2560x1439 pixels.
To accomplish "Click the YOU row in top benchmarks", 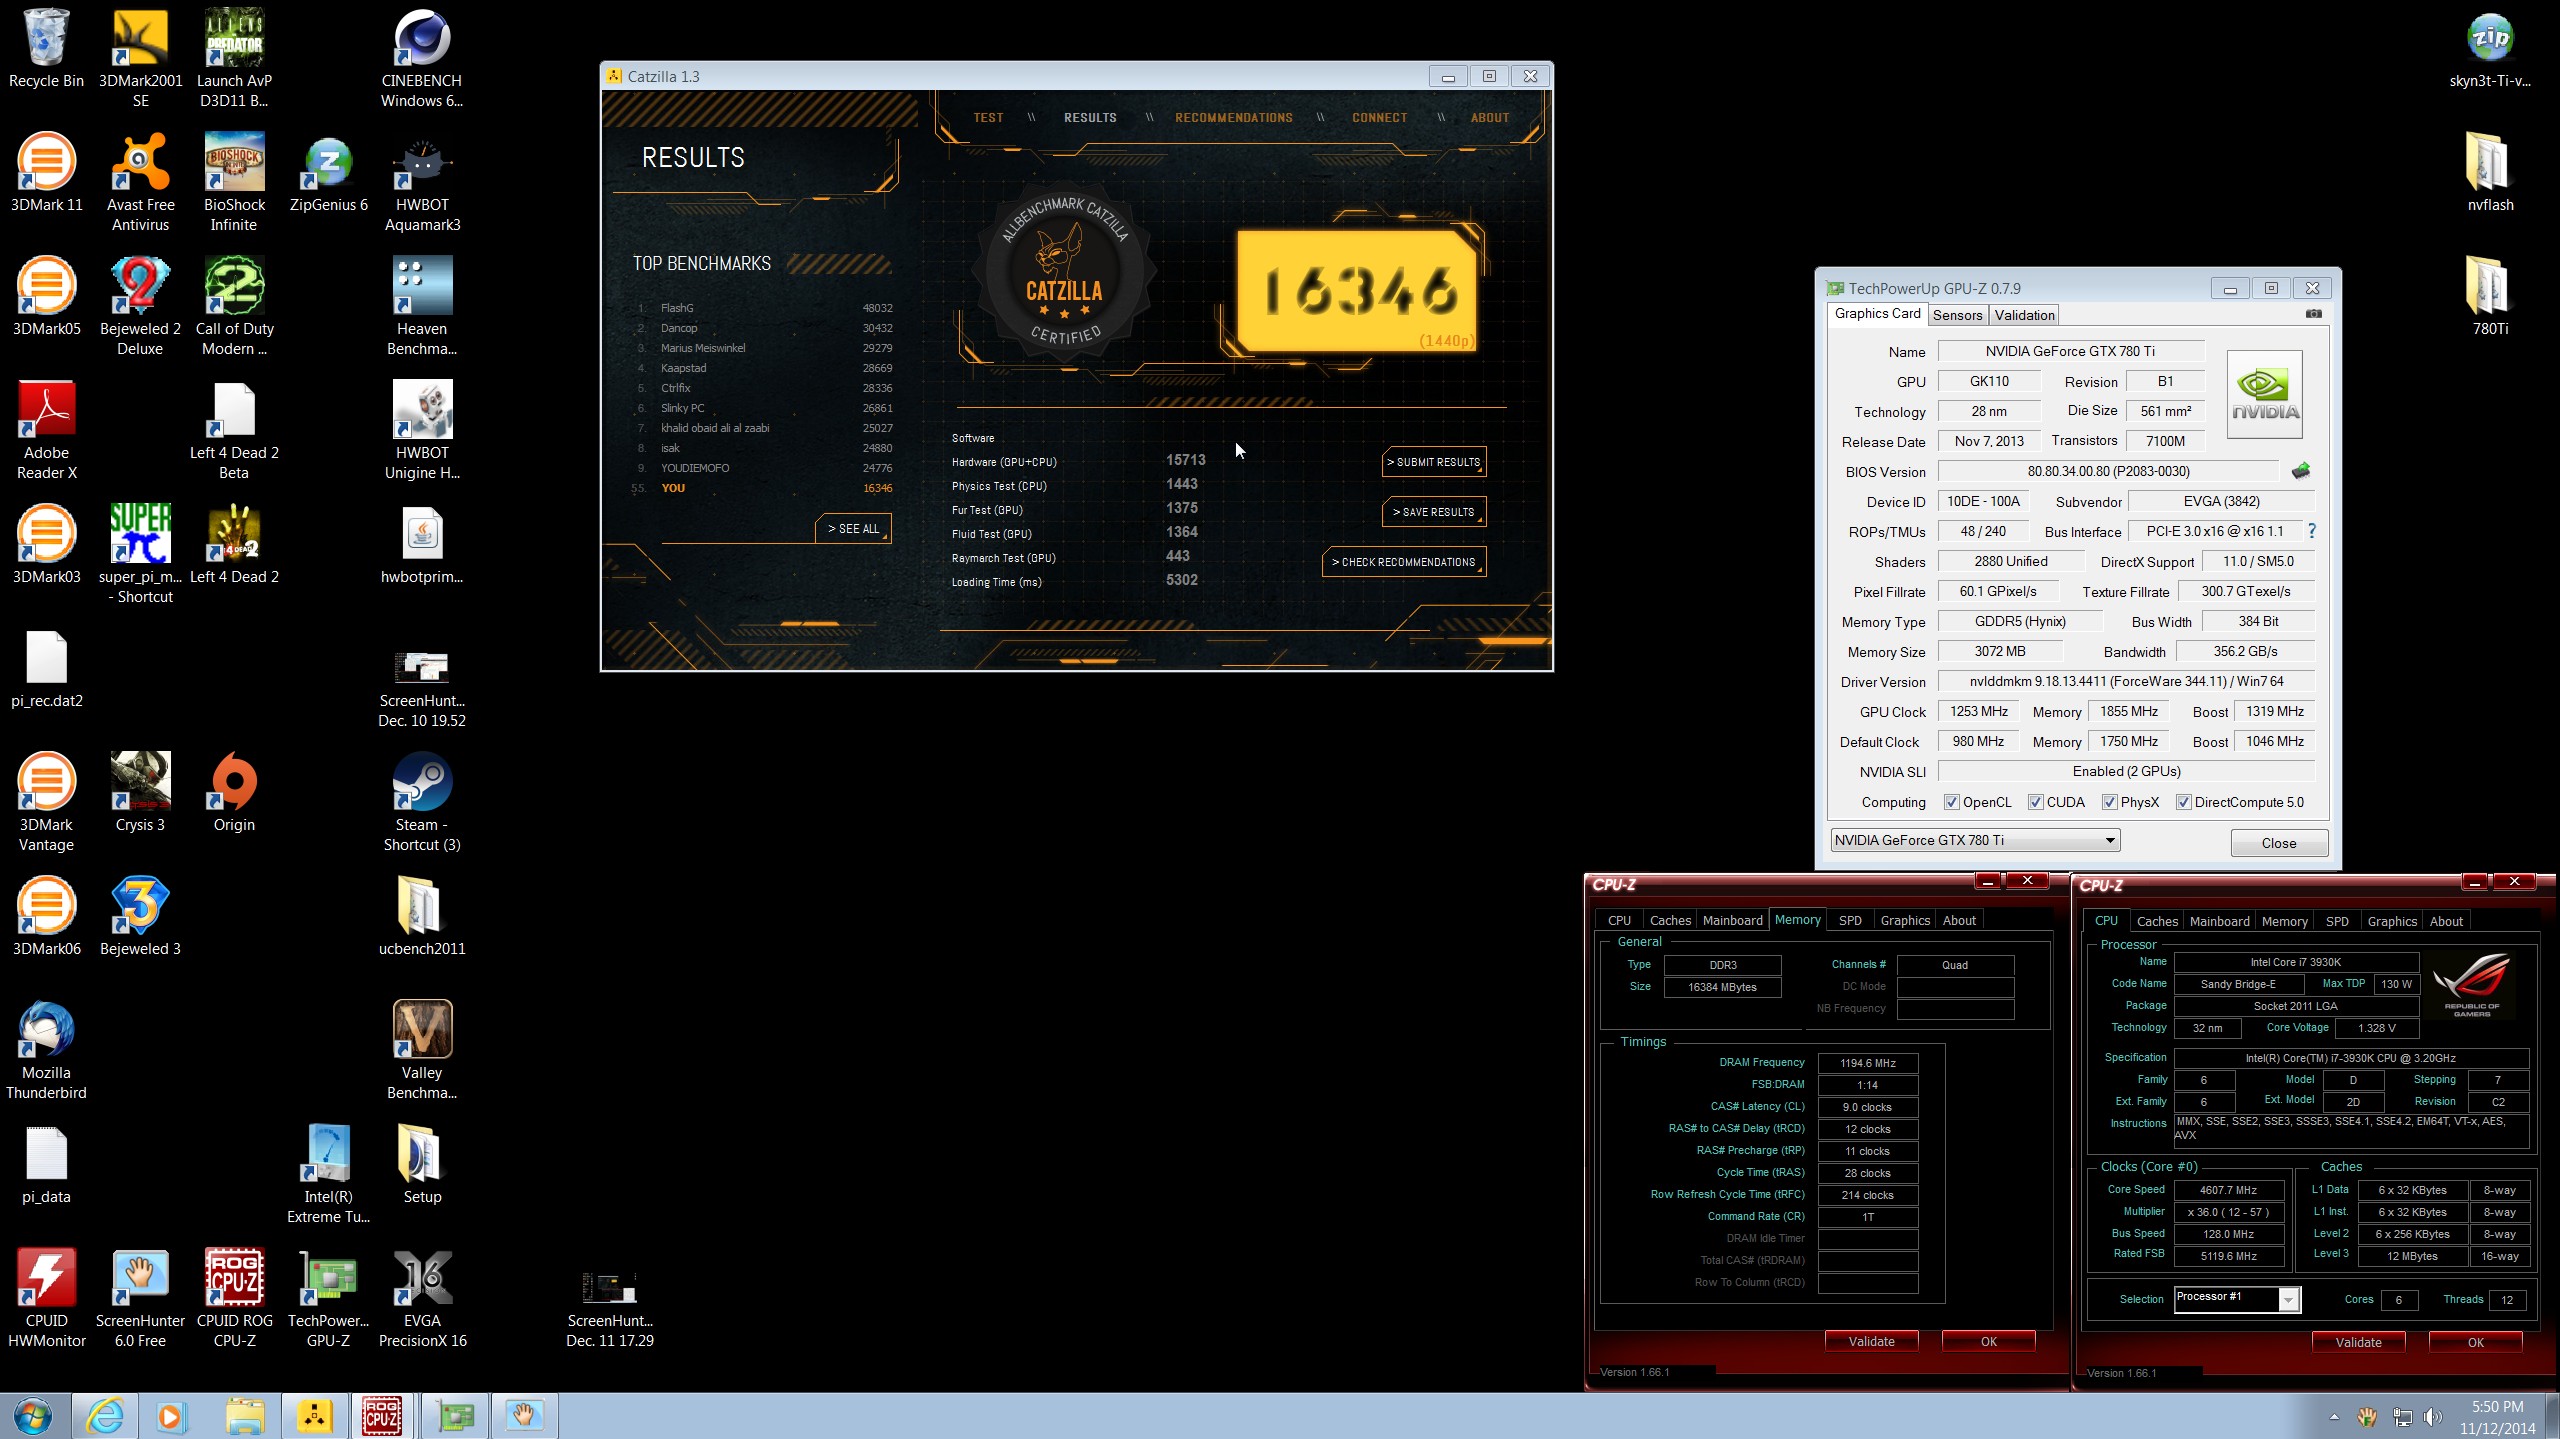I will pyautogui.click(x=765, y=488).
